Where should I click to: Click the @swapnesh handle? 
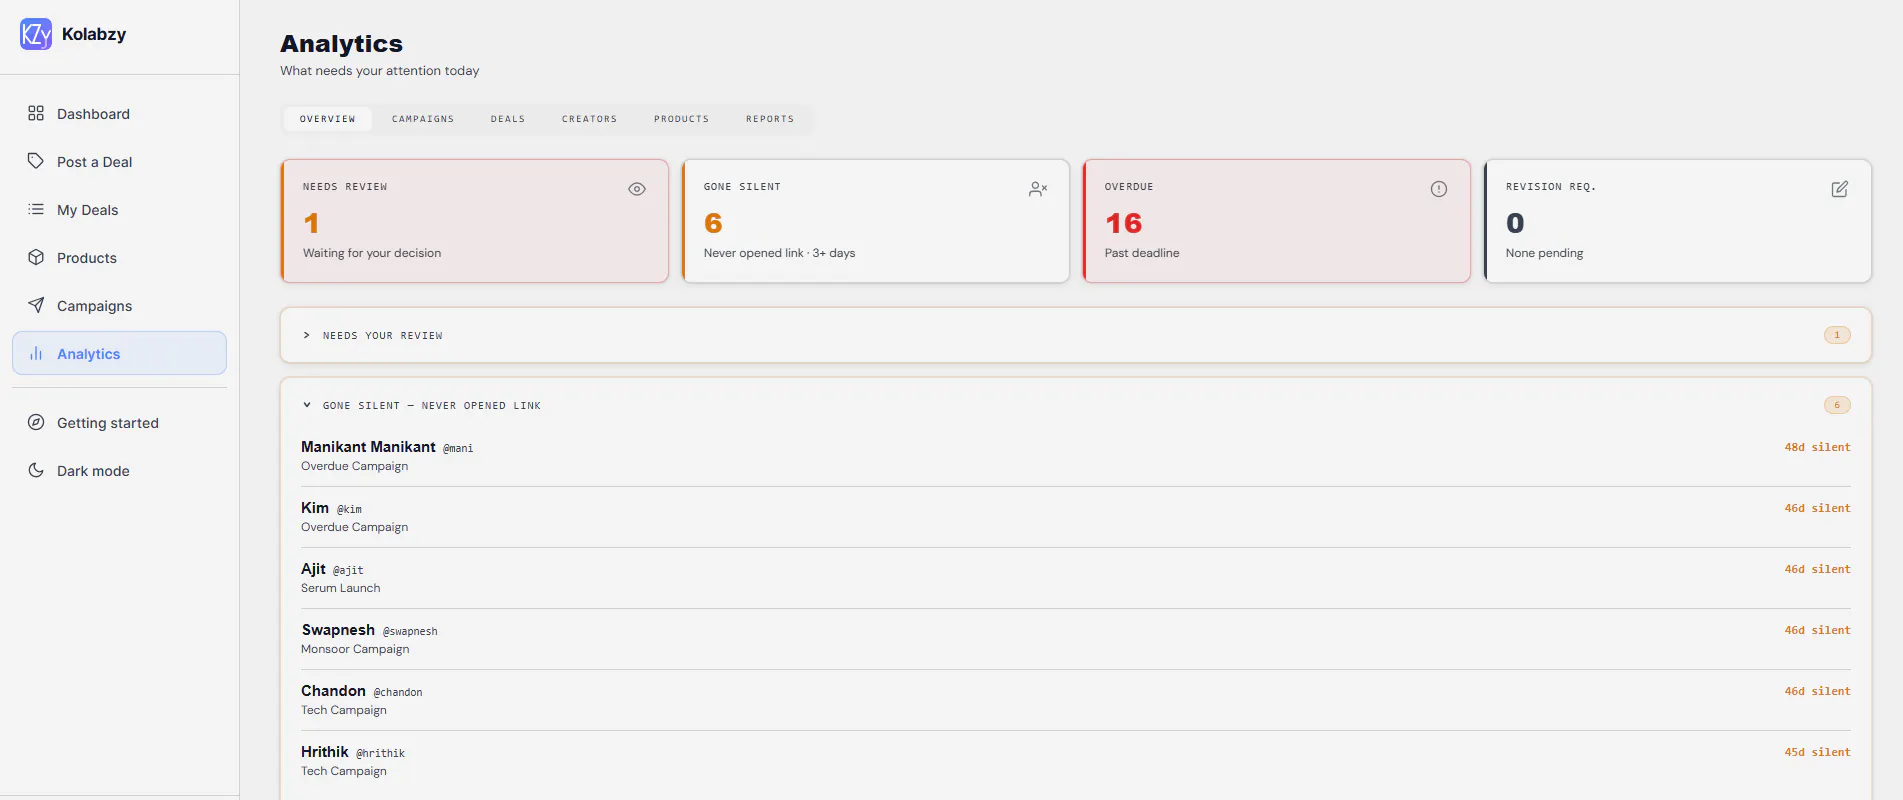click(410, 632)
